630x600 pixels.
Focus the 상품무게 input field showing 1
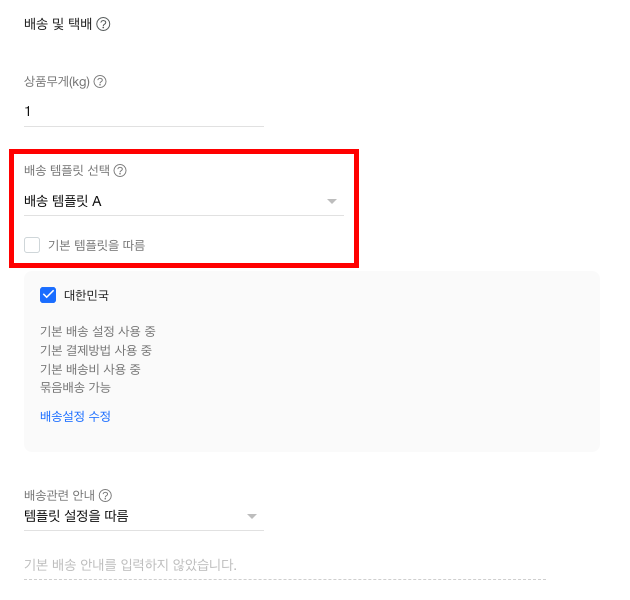click(x=143, y=111)
